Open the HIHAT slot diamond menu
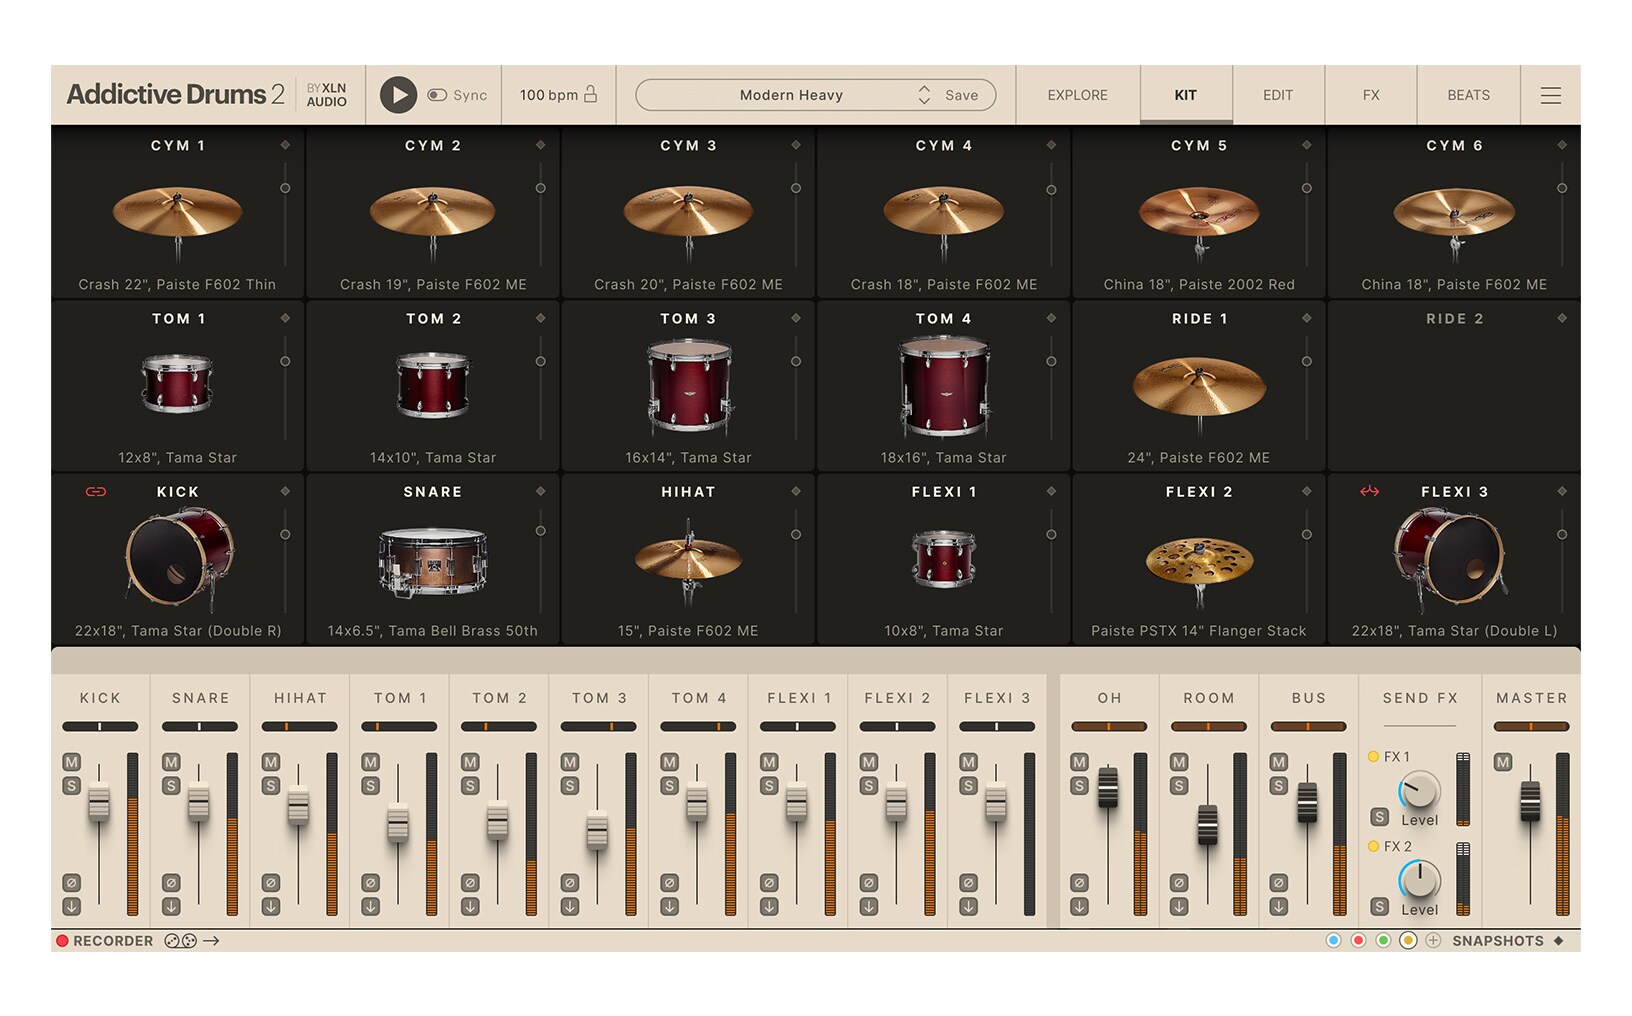 pos(796,491)
